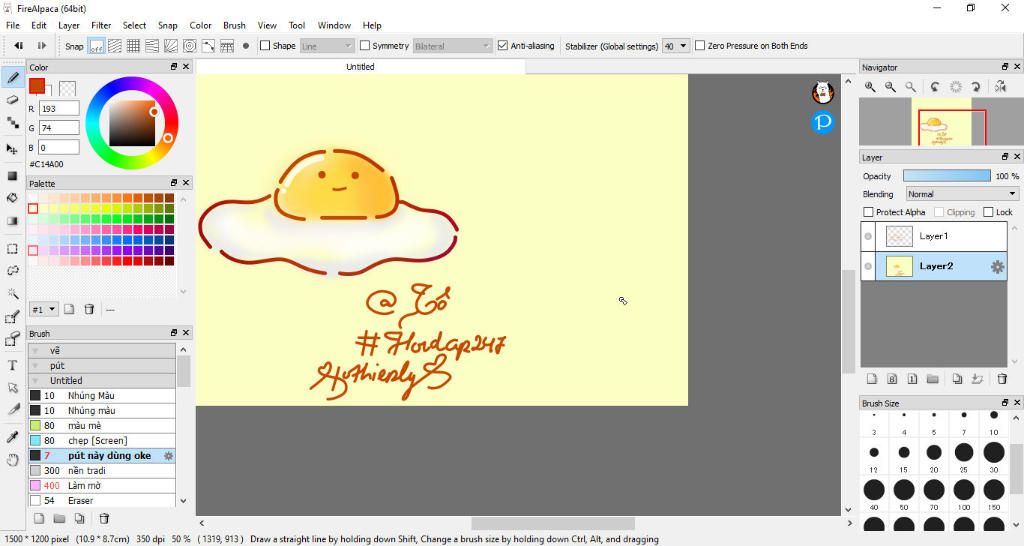Toggle the Shape checkbox

265,46
